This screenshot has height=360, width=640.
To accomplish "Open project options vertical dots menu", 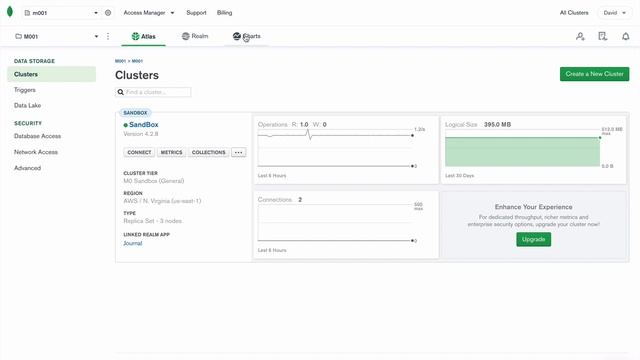I will (x=108, y=36).
